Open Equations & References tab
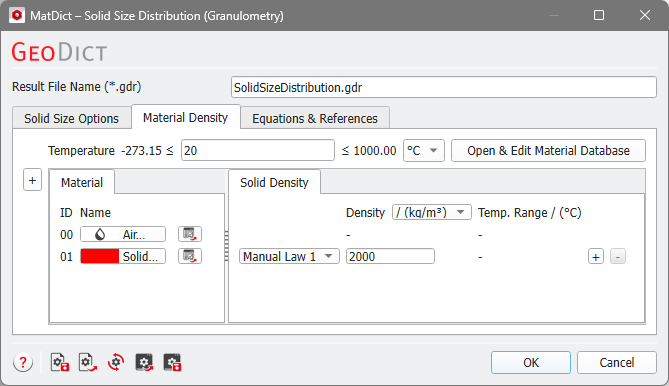669x386 pixels. point(315,118)
